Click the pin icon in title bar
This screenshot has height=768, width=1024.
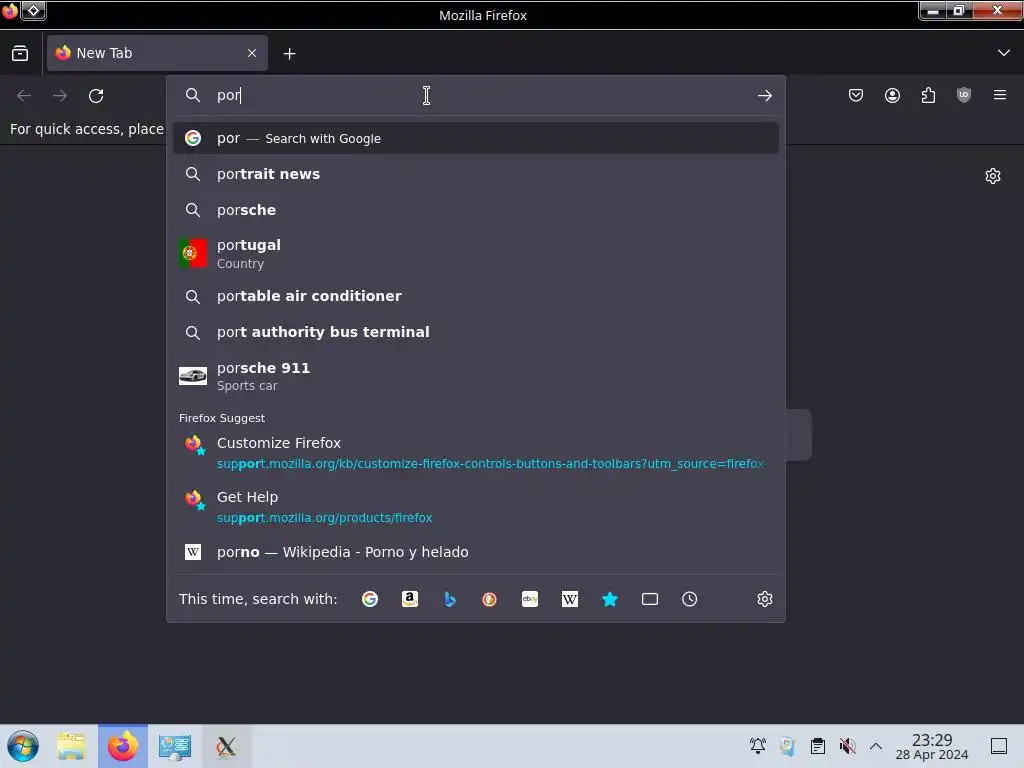(33, 10)
